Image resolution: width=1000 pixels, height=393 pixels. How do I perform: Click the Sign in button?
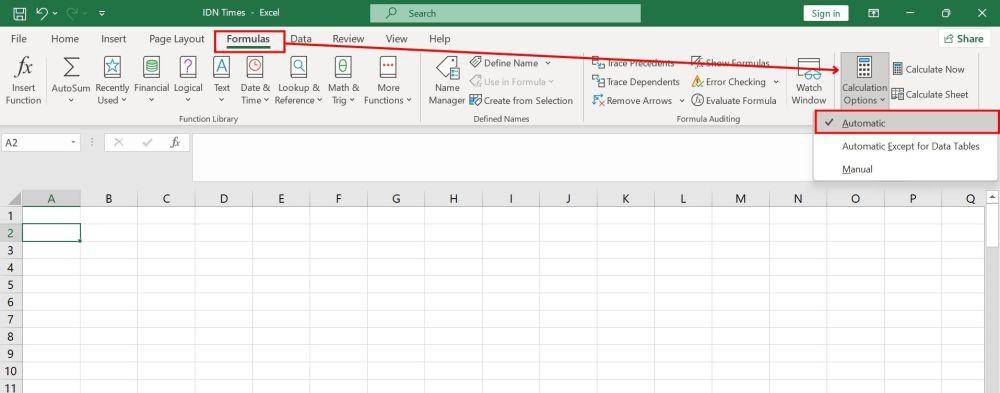coord(826,13)
